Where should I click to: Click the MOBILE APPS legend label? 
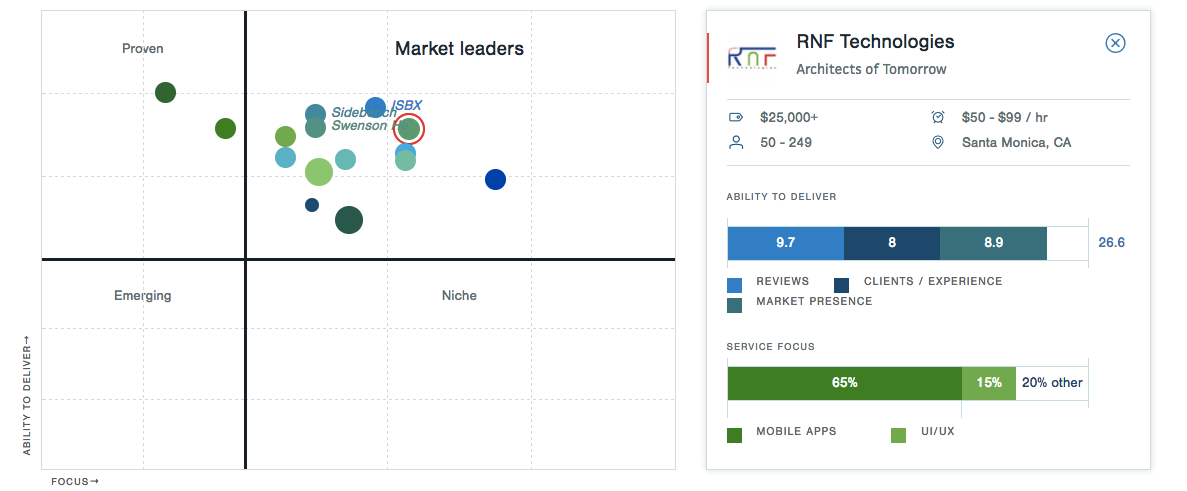(796, 431)
